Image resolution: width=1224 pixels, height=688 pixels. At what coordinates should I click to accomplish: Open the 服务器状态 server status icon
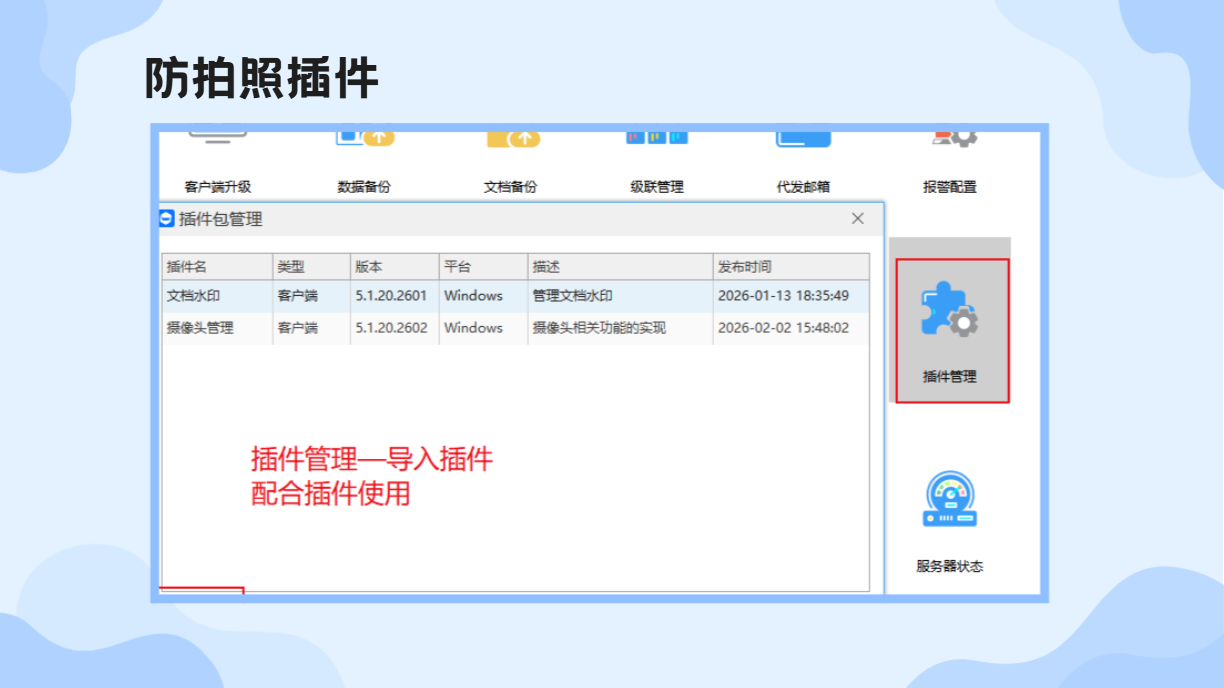pos(949,500)
